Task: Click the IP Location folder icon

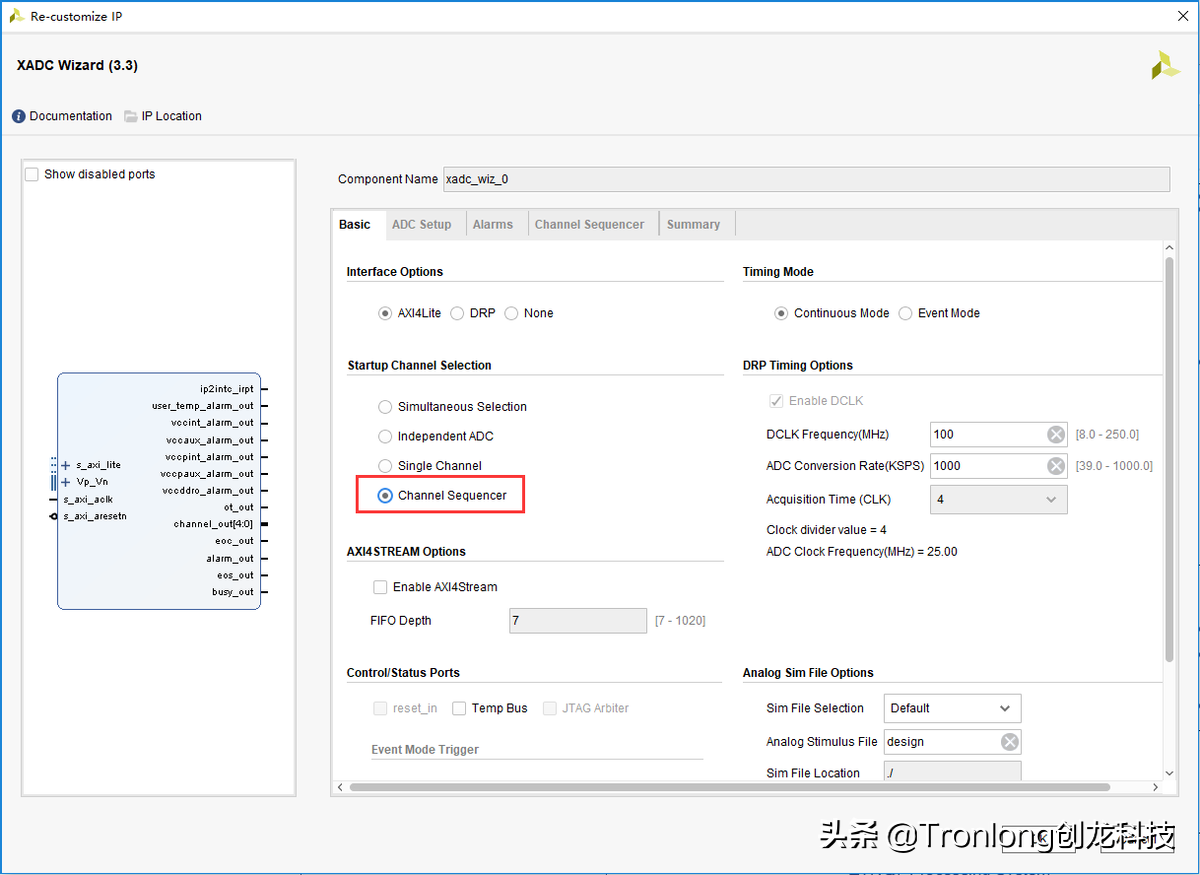Action: click(x=131, y=115)
